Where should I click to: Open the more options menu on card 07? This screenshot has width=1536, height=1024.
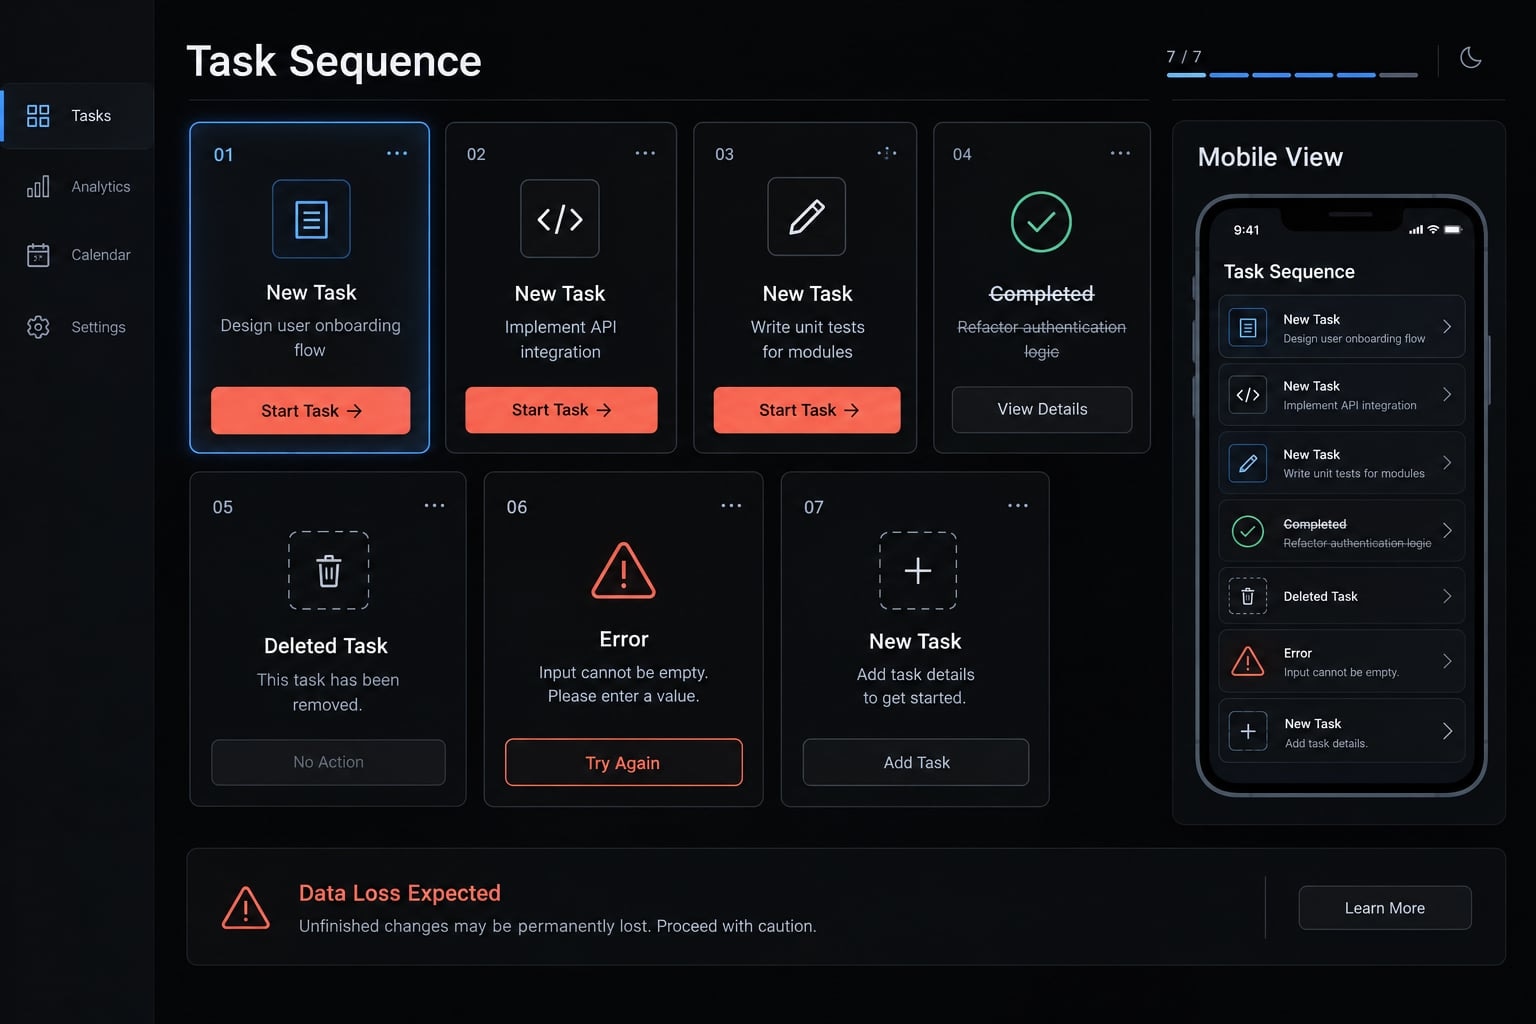click(x=1018, y=506)
